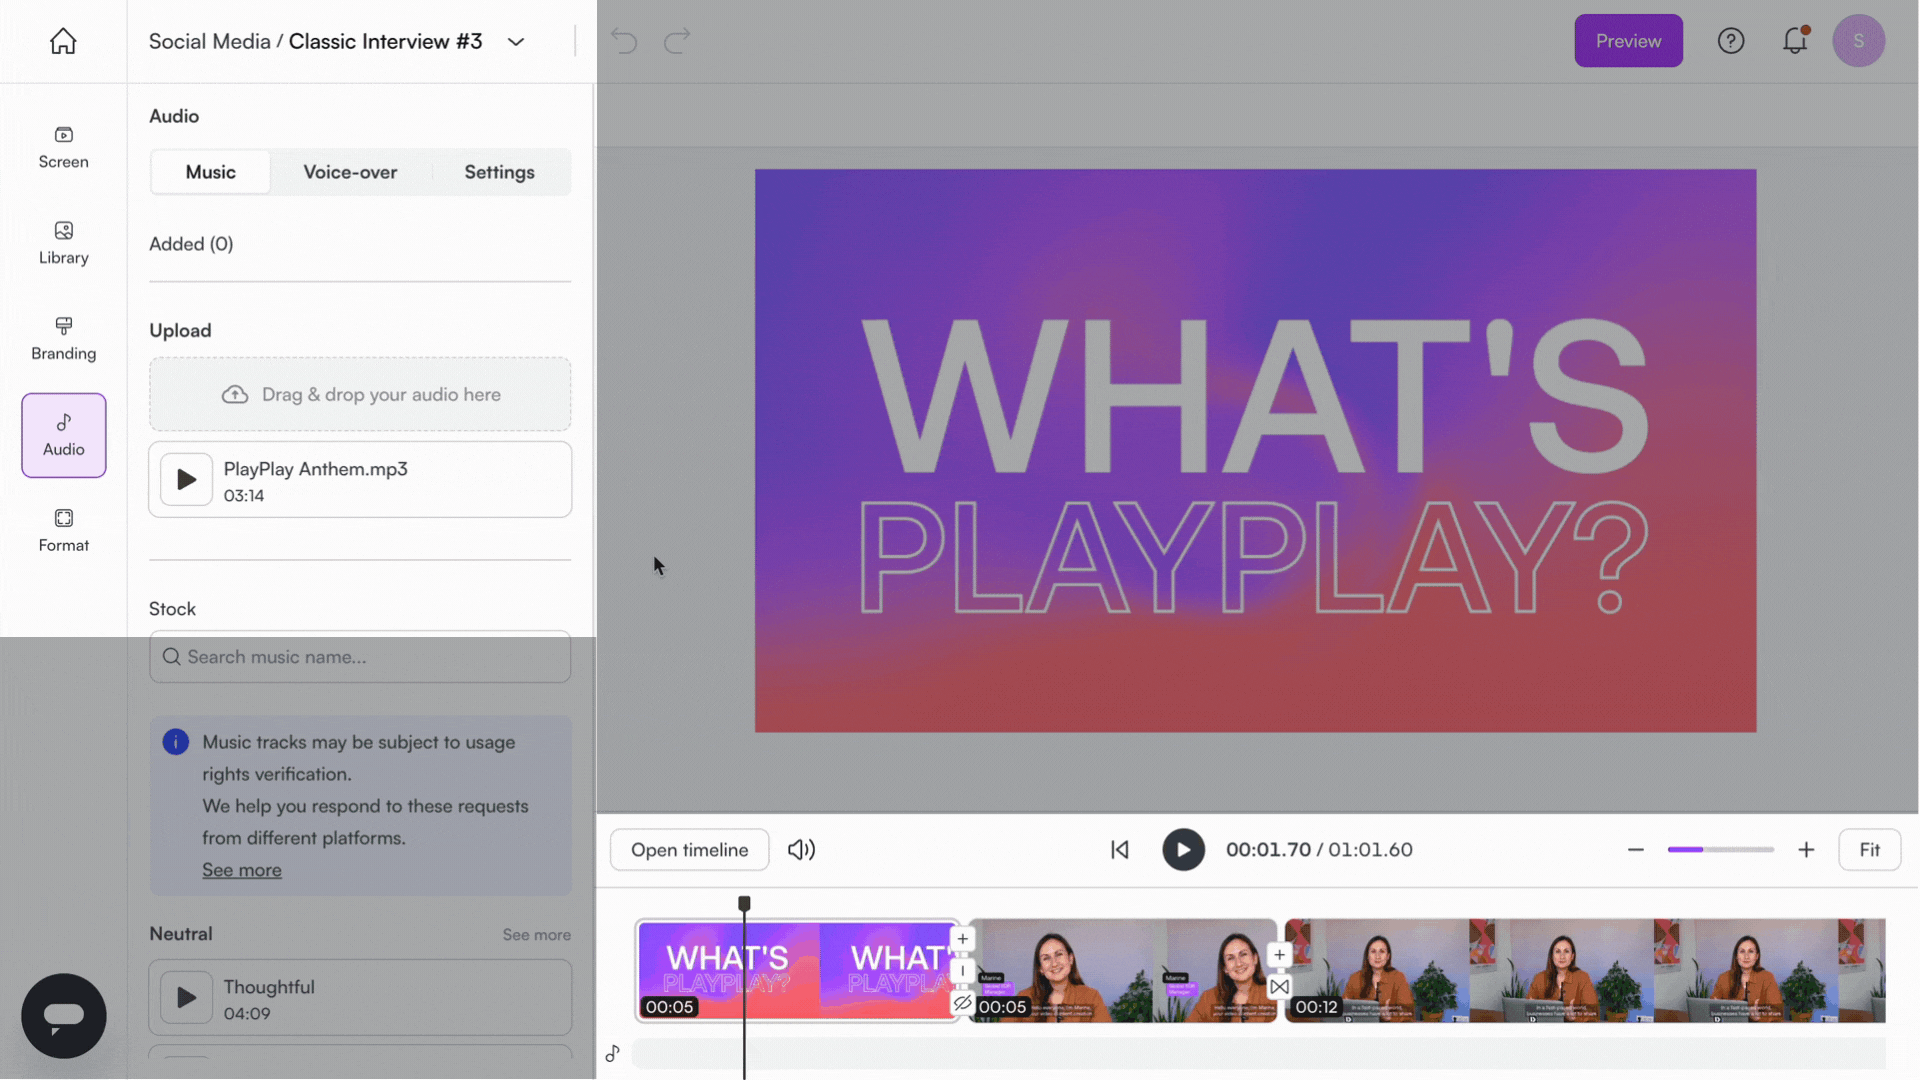
Task: Toggle the volume speaker icon
Action: pyautogui.click(x=801, y=850)
